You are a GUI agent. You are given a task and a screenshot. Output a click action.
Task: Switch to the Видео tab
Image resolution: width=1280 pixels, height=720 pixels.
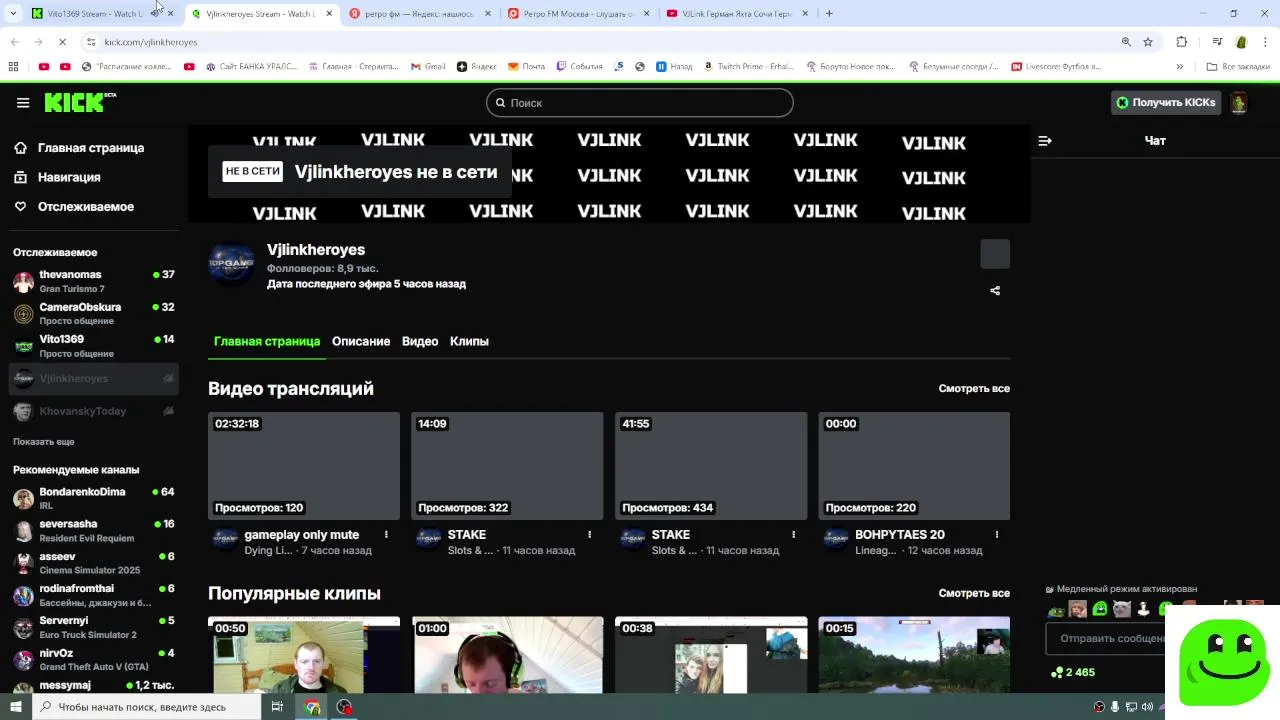420,341
